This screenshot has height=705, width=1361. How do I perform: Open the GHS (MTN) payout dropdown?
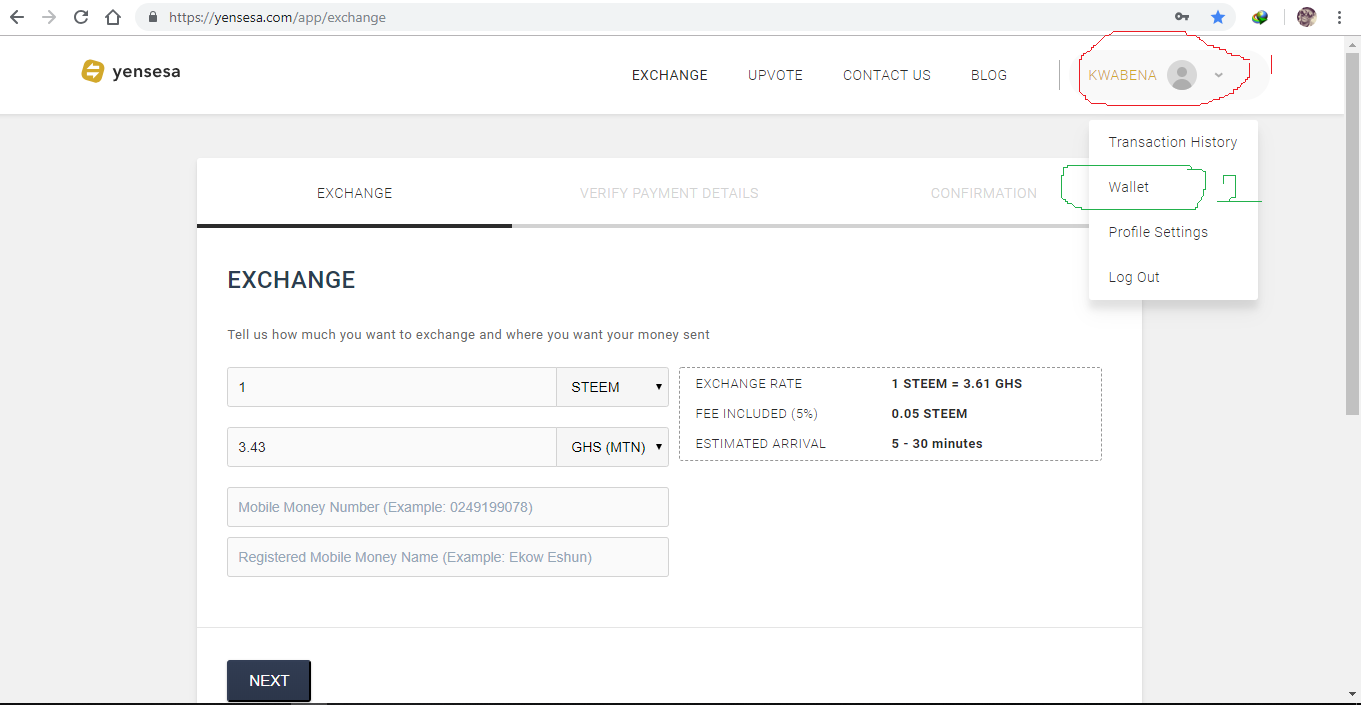[x=613, y=447]
